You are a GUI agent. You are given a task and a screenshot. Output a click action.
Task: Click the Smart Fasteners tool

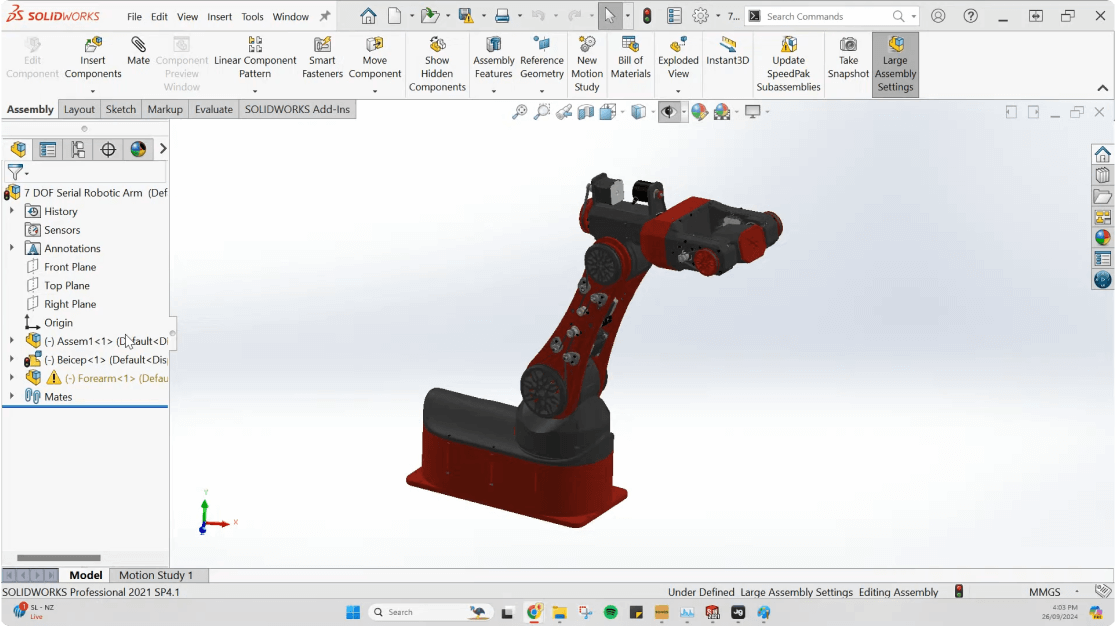[322, 58]
